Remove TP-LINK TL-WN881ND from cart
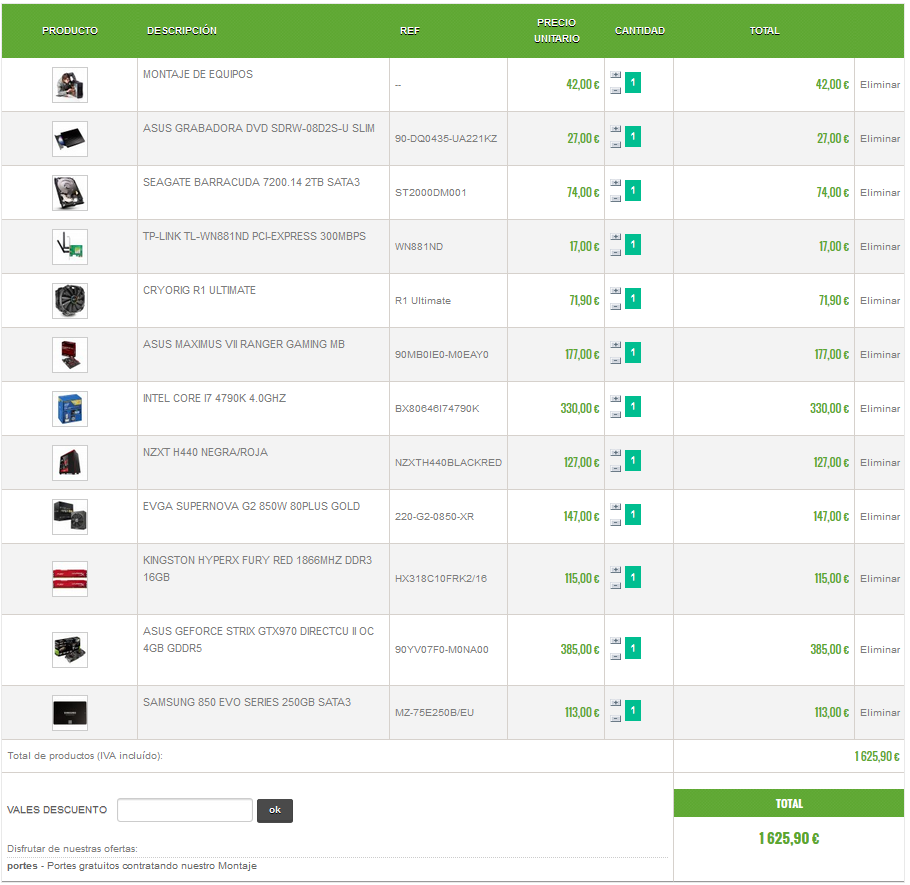Viewport: 910px width, 885px height. [880, 247]
